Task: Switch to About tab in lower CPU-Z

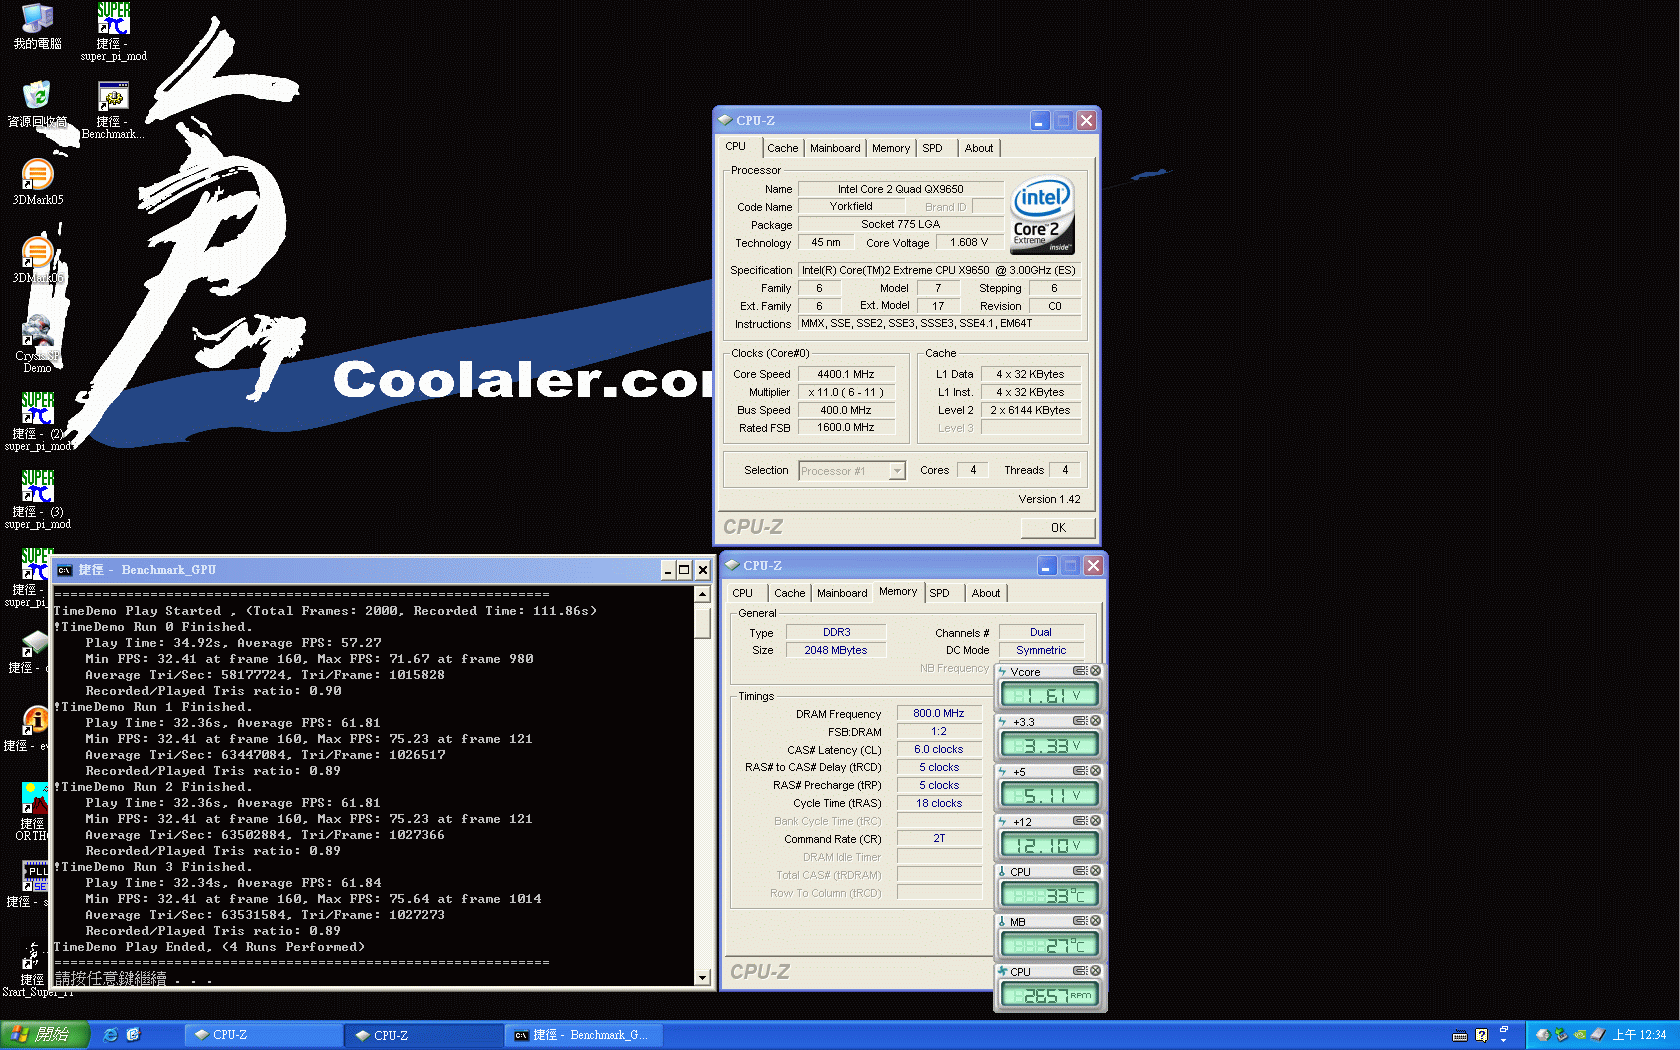Action: click(x=986, y=593)
